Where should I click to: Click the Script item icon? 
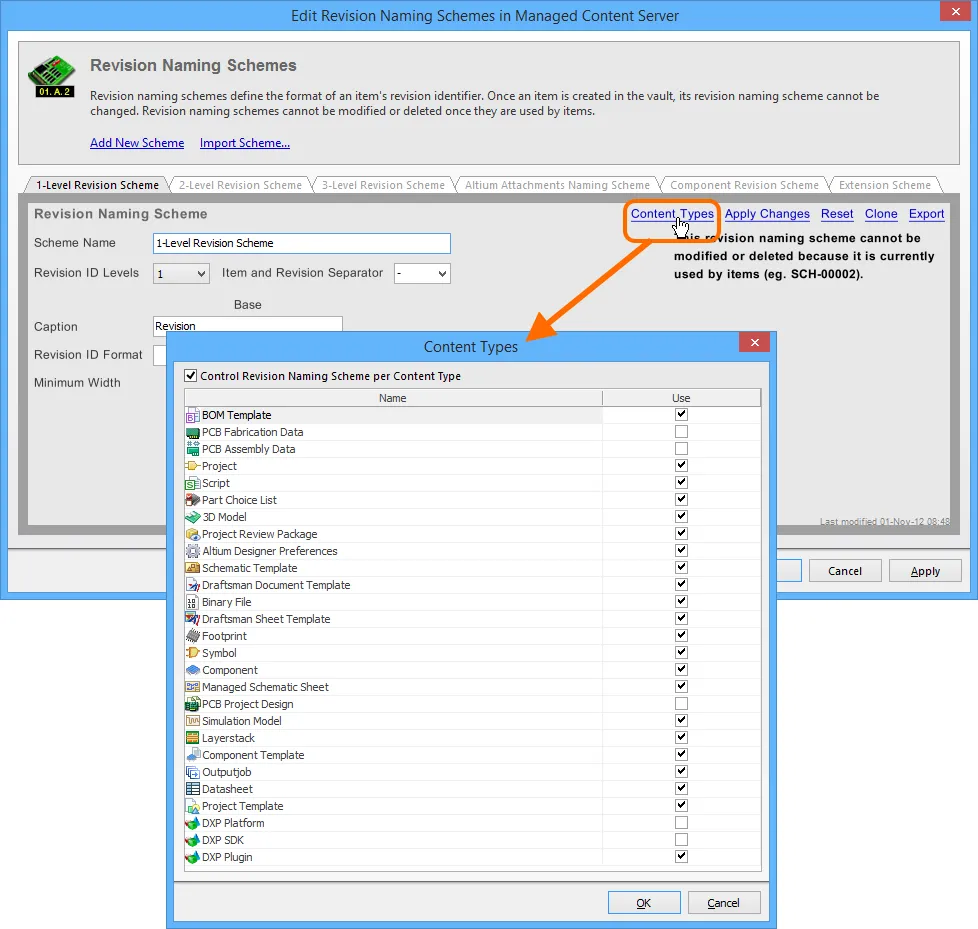193,484
